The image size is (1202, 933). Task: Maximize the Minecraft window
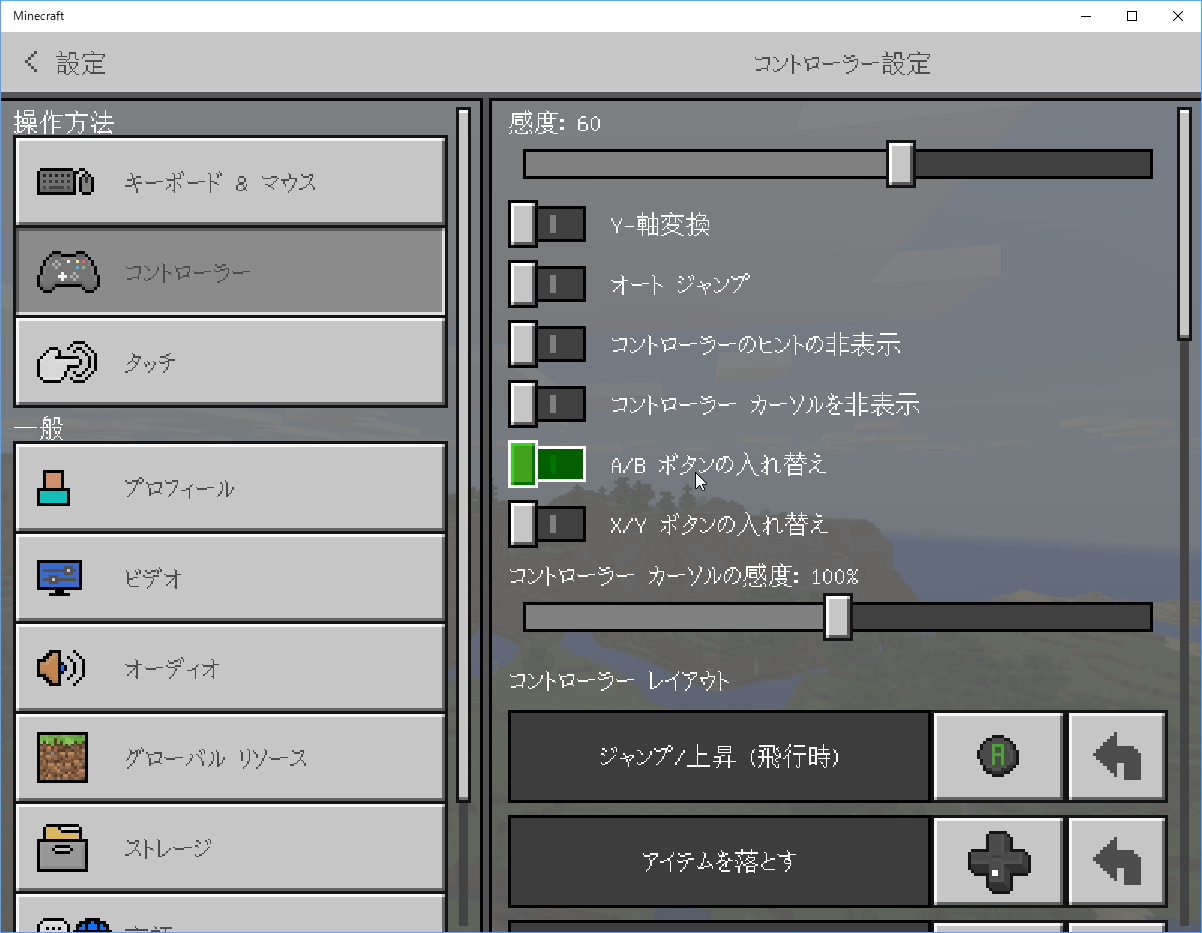pos(1131,16)
